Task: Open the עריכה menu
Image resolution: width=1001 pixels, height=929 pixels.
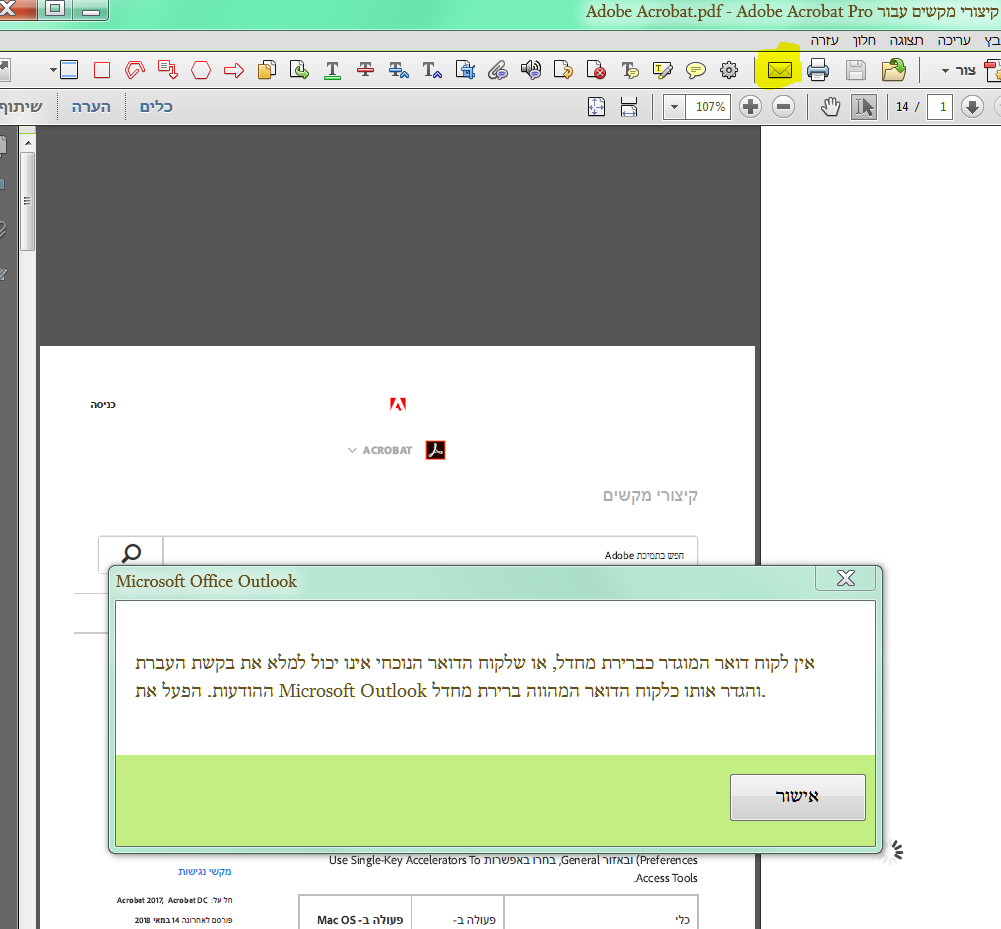Action: click(954, 40)
